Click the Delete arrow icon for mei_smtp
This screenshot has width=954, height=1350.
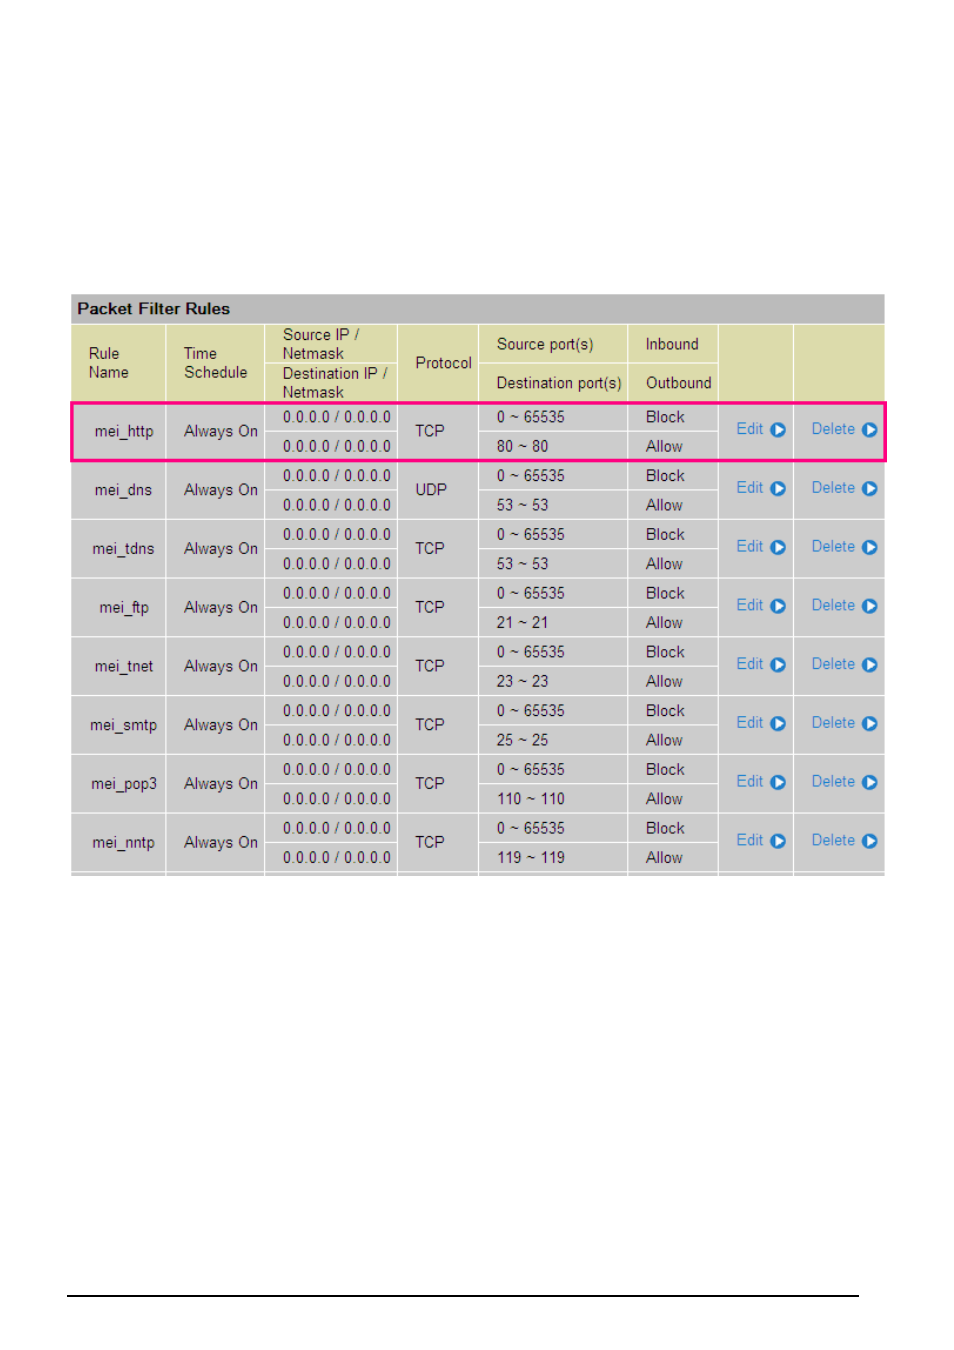(870, 724)
